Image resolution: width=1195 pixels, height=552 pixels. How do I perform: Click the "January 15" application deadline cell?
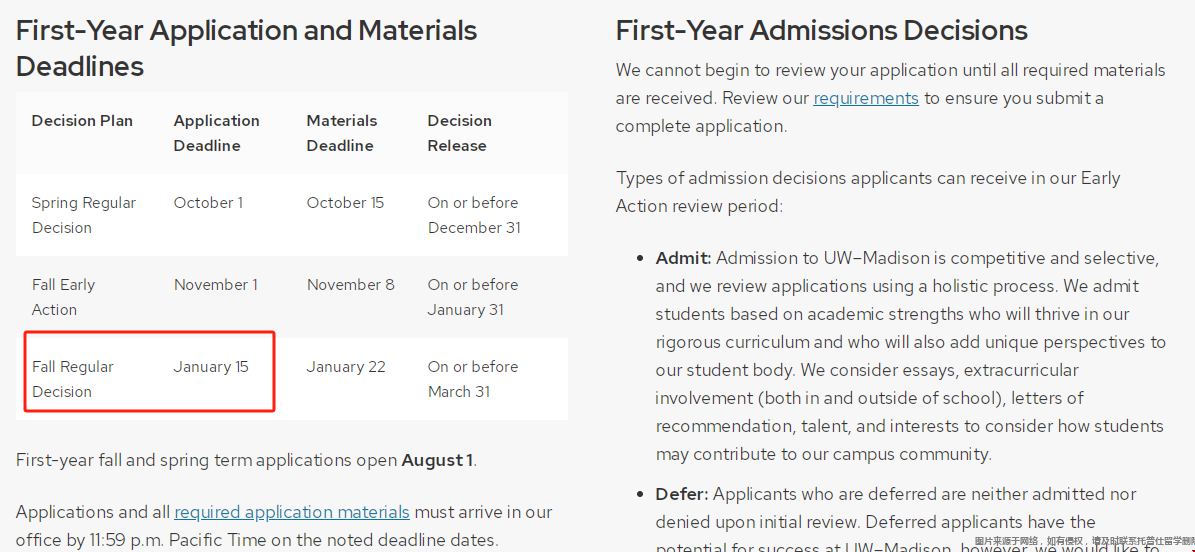click(x=211, y=367)
